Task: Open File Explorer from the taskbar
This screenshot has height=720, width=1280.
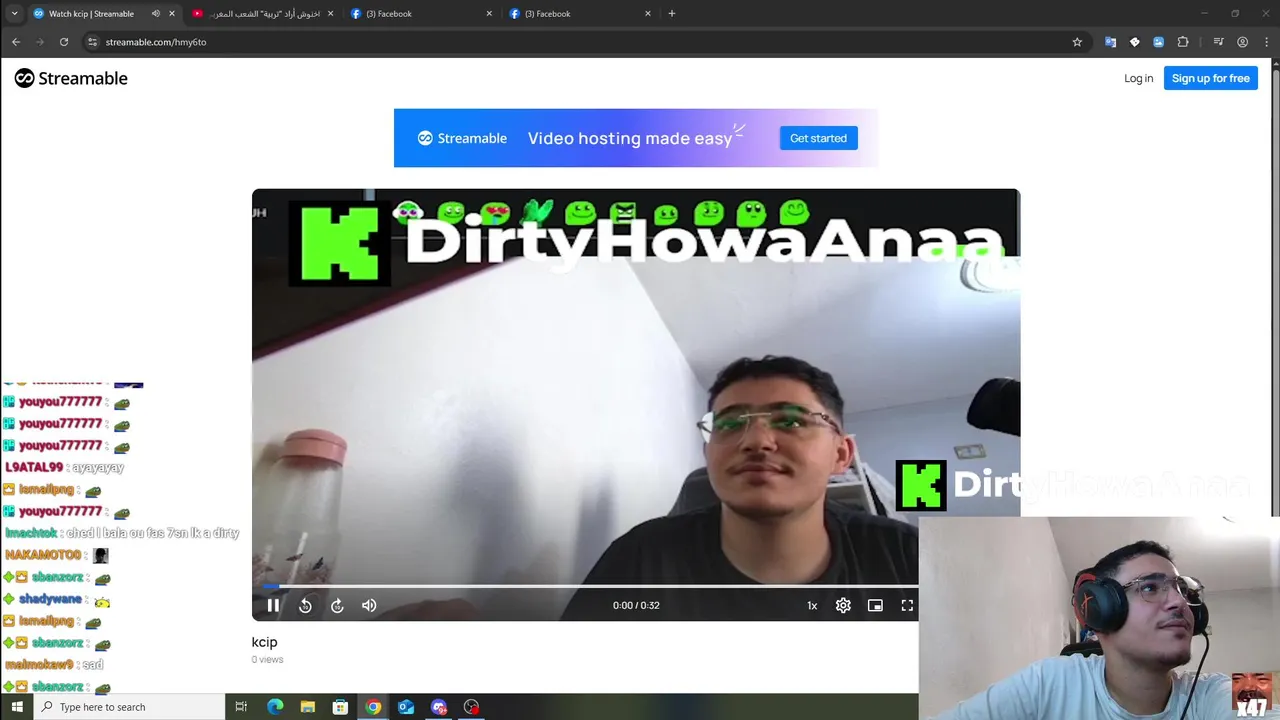Action: click(308, 707)
